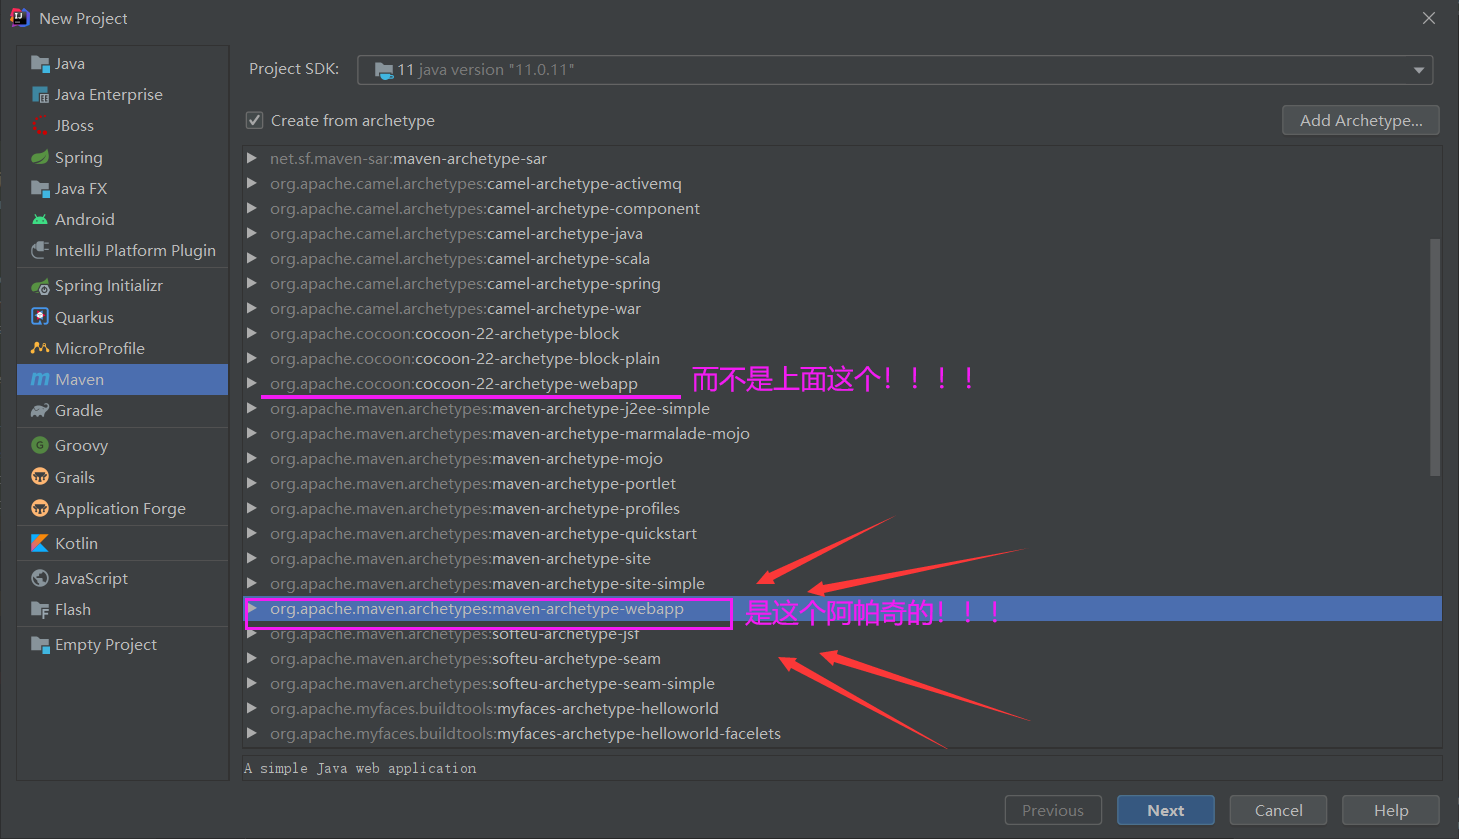Expand the myfaces-archetype-helloworld-facelets node
This screenshot has height=839, width=1459.
coord(252,734)
